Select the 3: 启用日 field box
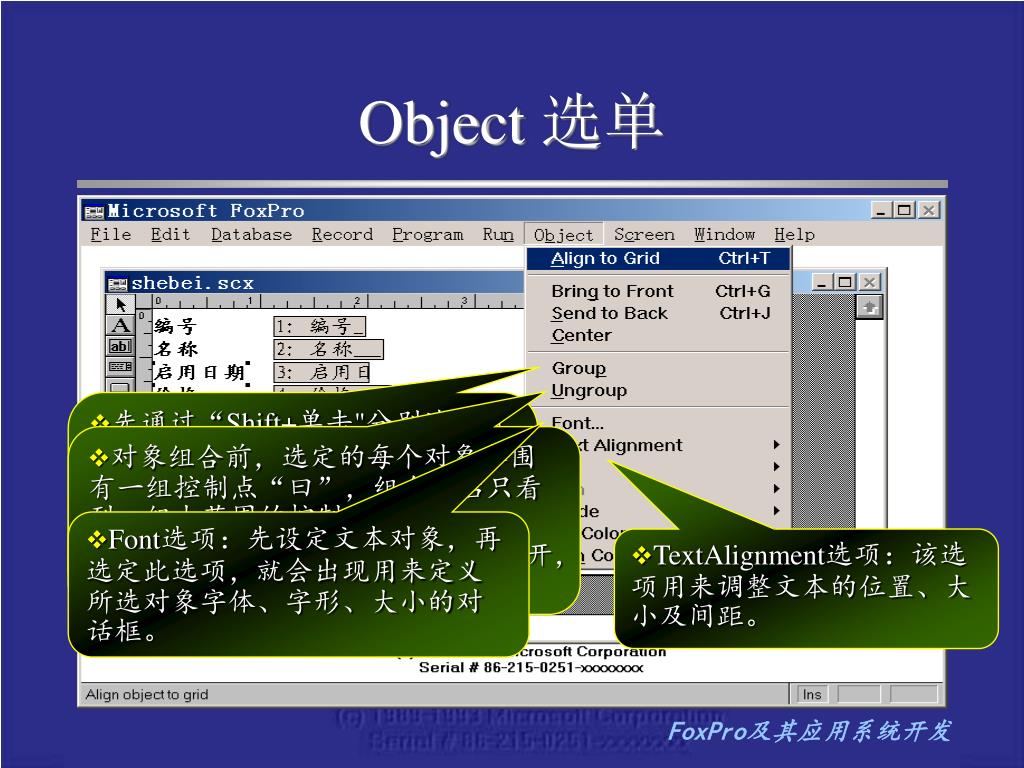 tap(321, 372)
